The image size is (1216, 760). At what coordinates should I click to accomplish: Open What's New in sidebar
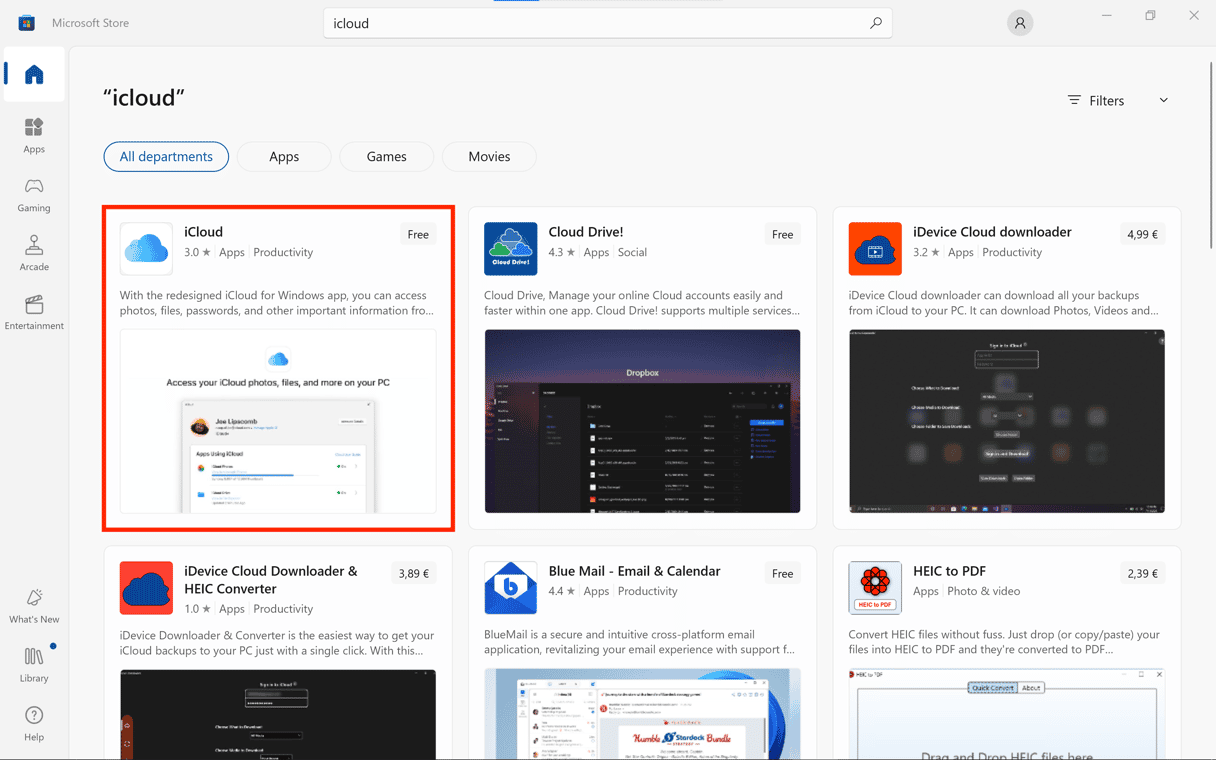(x=34, y=606)
